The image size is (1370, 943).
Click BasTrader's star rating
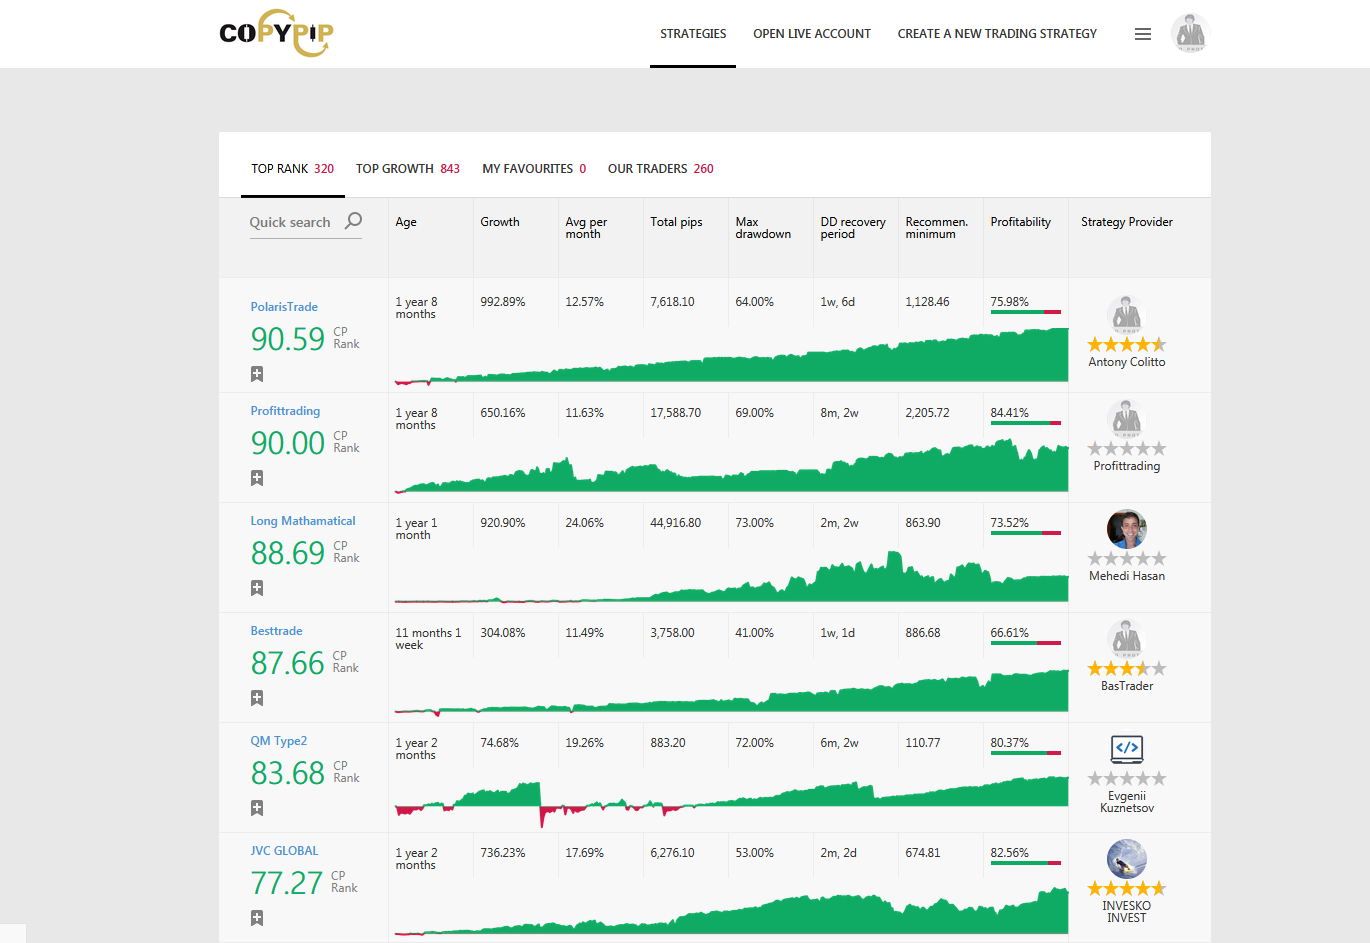(1127, 669)
